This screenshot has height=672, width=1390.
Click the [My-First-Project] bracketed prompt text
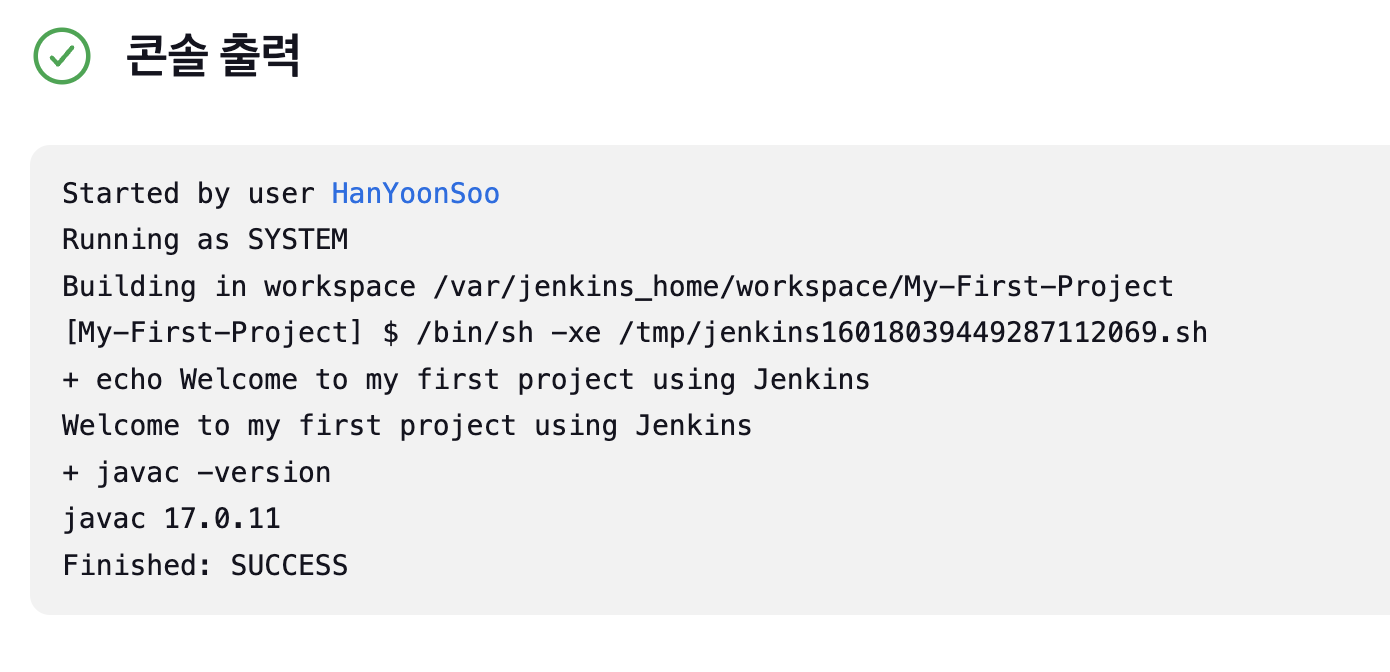(212, 333)
